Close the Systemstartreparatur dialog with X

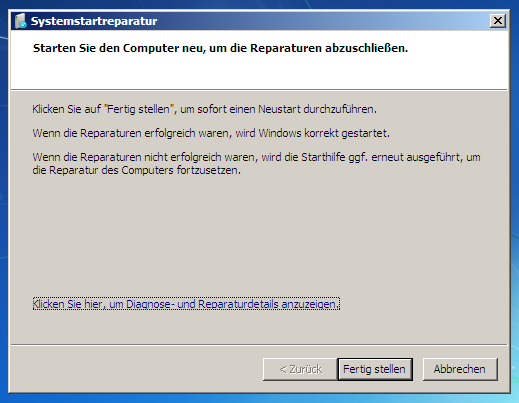[498, 21]
